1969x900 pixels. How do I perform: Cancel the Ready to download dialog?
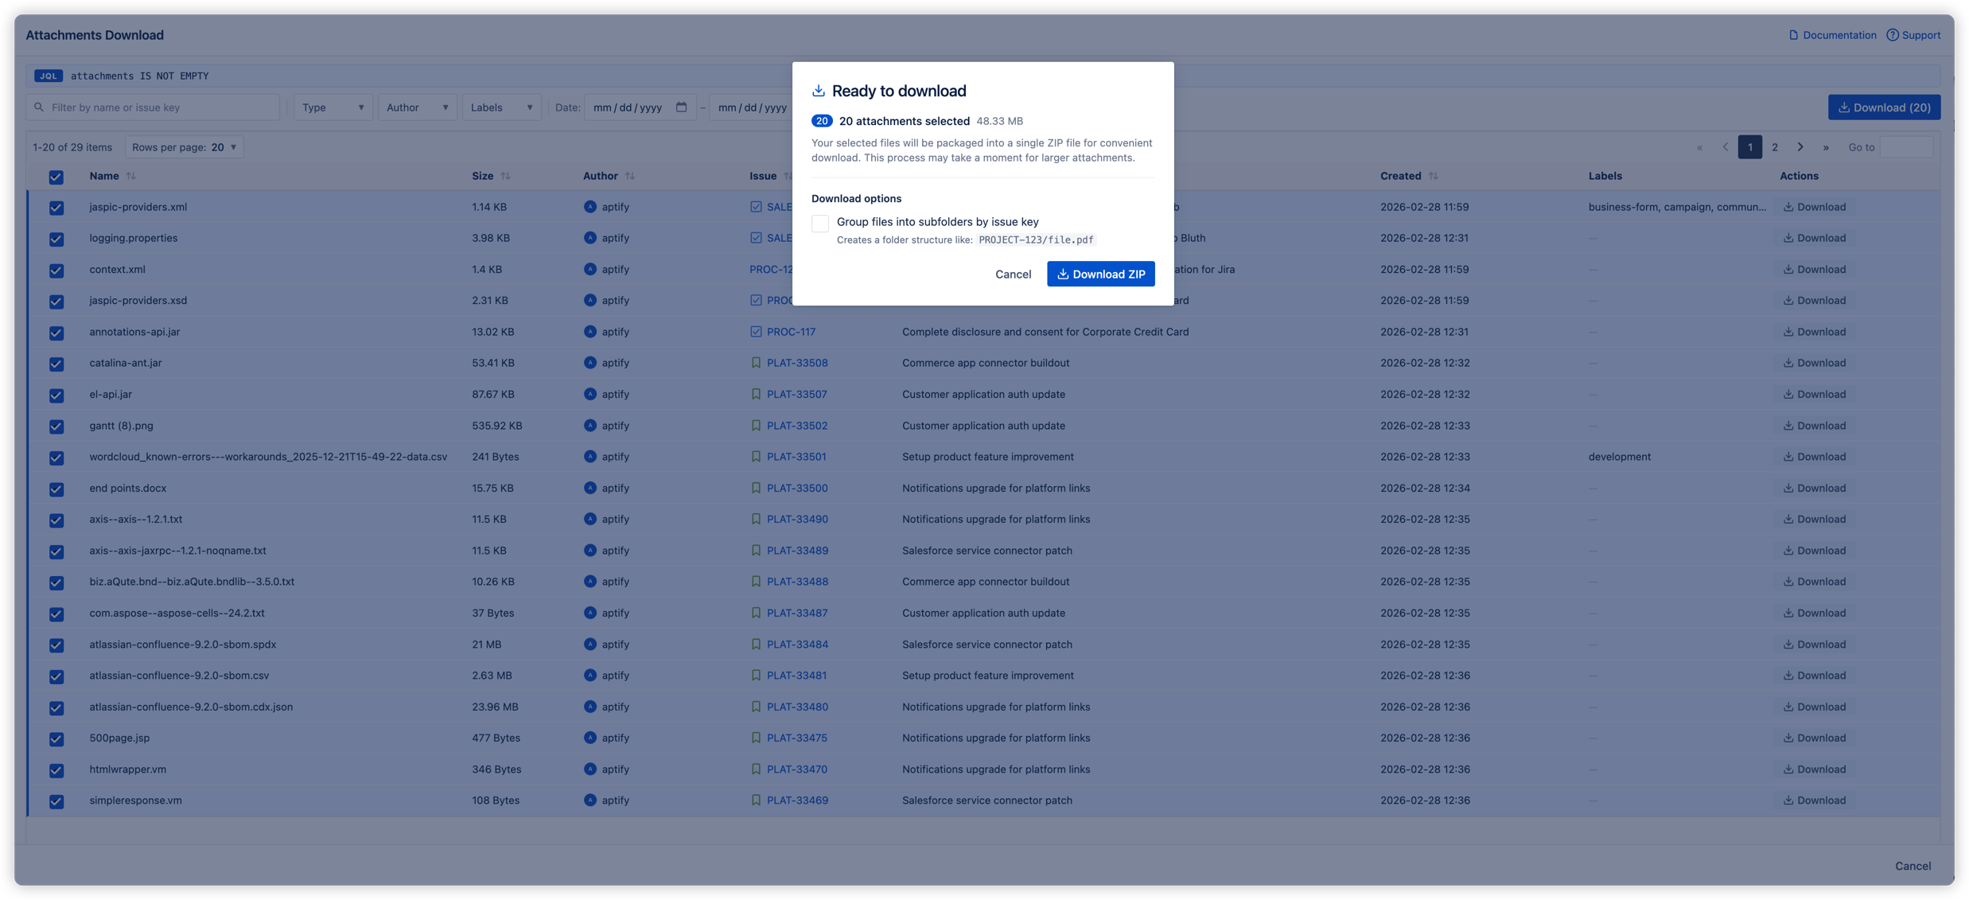1012,273
